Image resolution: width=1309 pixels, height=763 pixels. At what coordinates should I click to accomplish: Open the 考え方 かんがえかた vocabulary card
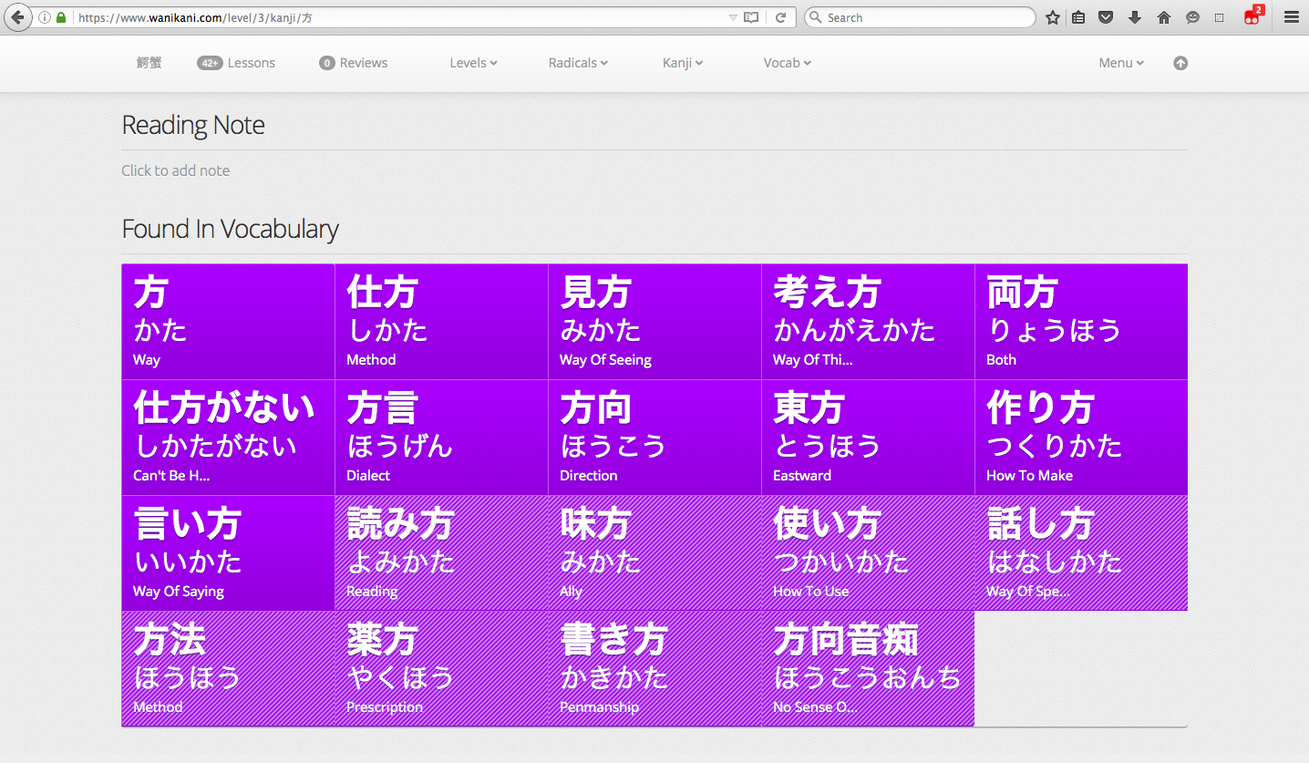(868, 322)
